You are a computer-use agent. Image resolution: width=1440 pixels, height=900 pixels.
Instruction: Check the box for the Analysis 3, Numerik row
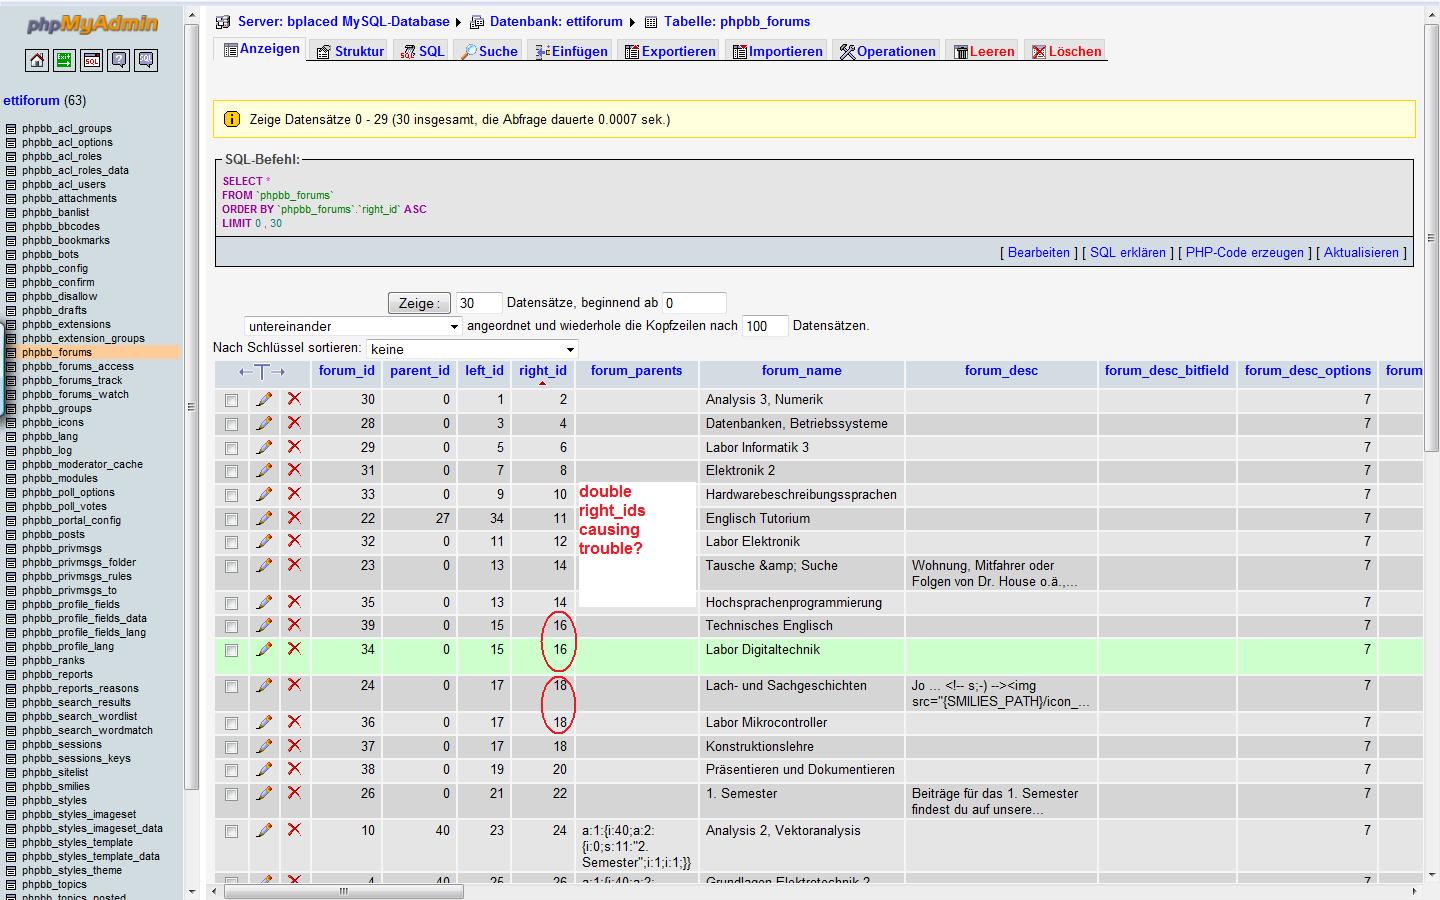pos(232,400)
